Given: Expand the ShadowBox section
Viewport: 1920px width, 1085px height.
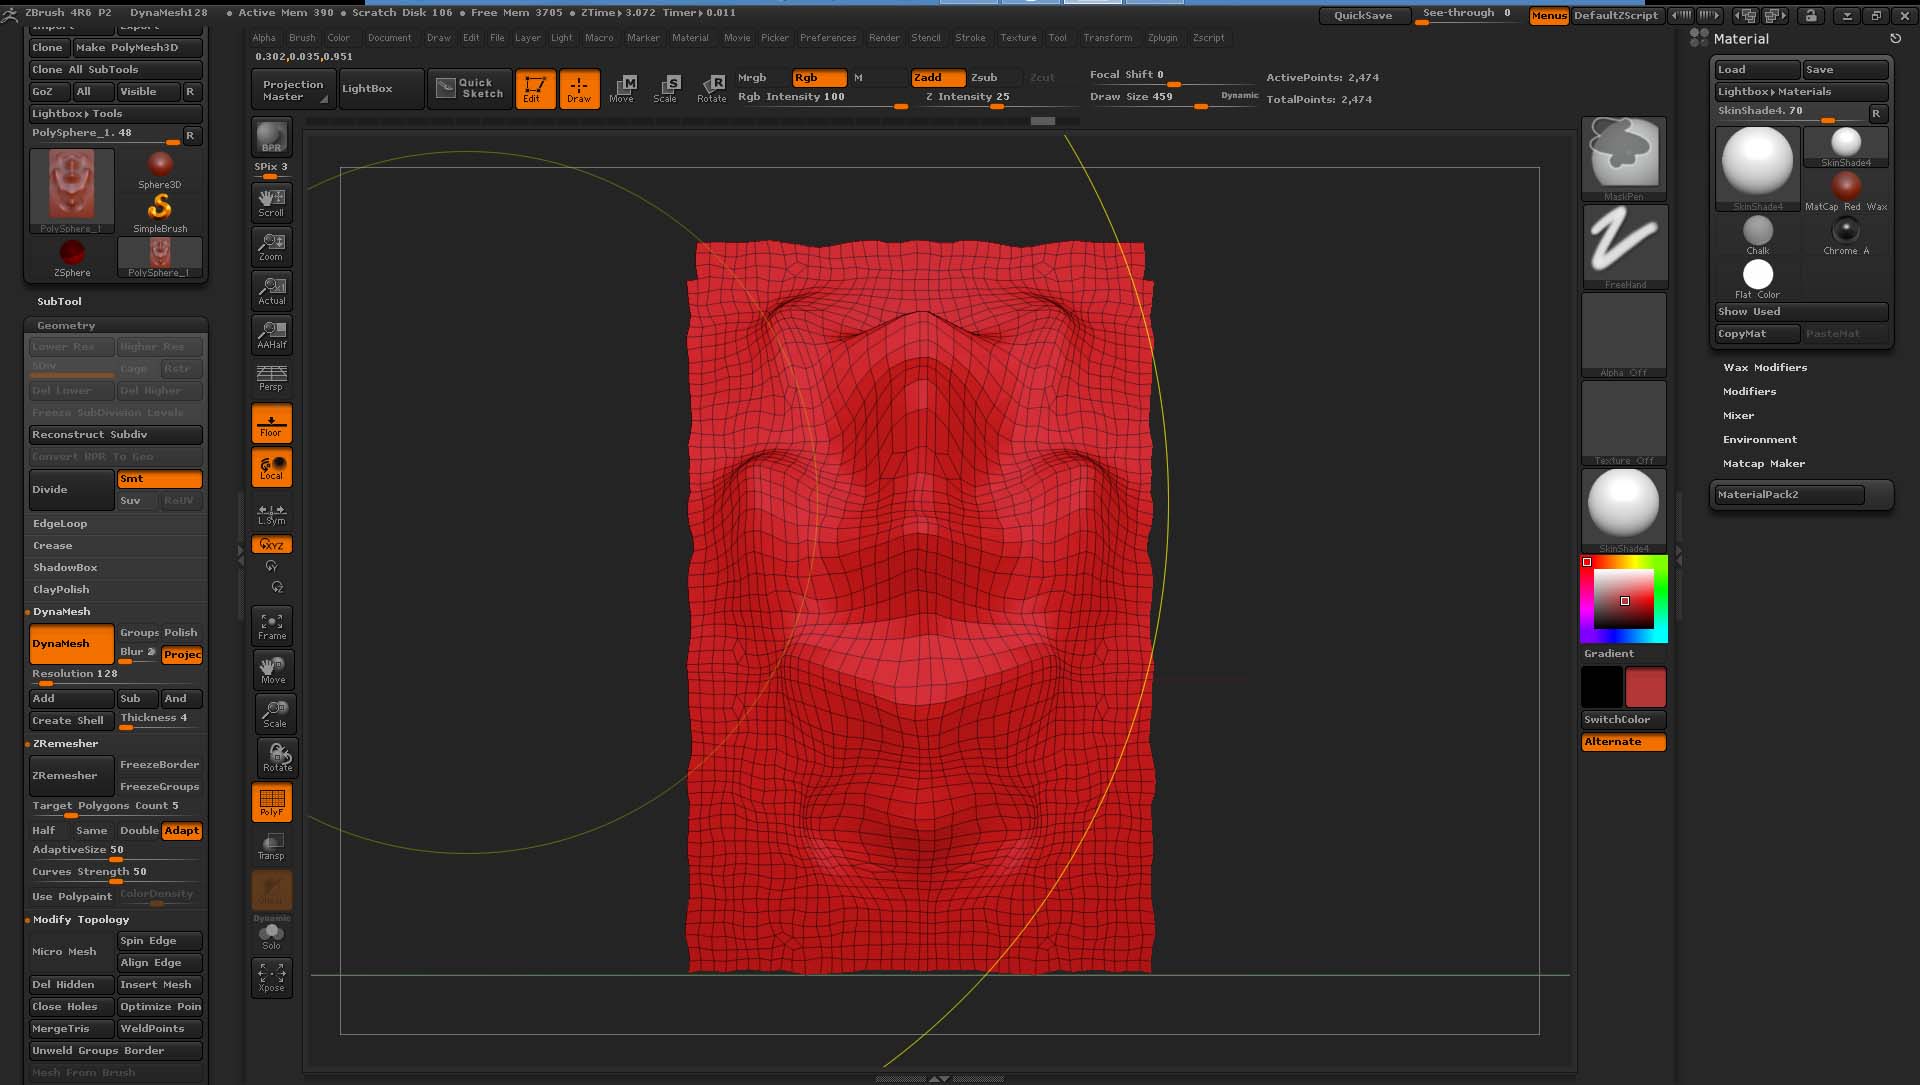Looking at the screenshot, I should [x=65, y=568].
